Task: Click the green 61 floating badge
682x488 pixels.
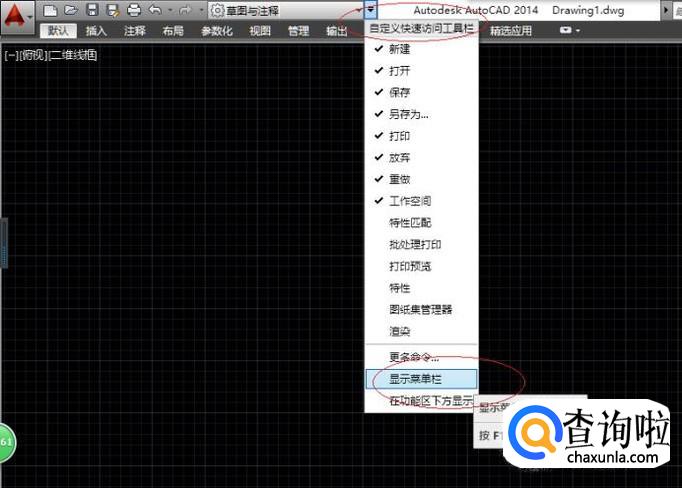Action: click(x=7, y=442)
